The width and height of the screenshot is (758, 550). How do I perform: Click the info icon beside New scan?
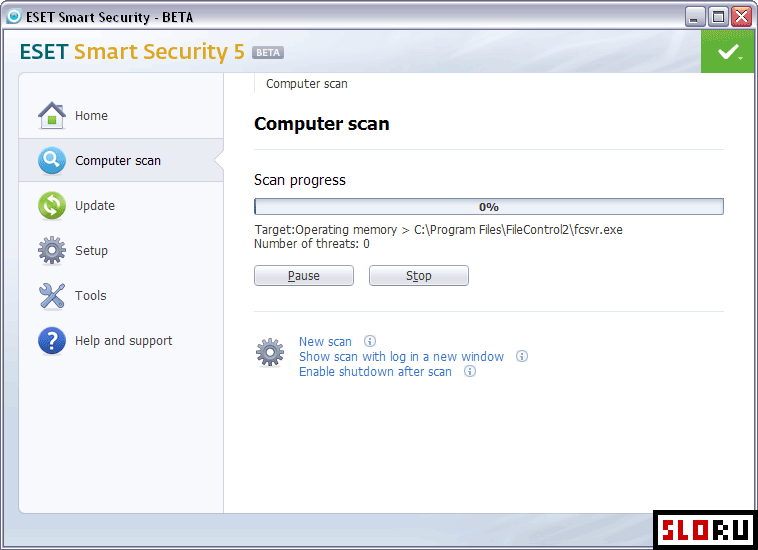[370, 341]
